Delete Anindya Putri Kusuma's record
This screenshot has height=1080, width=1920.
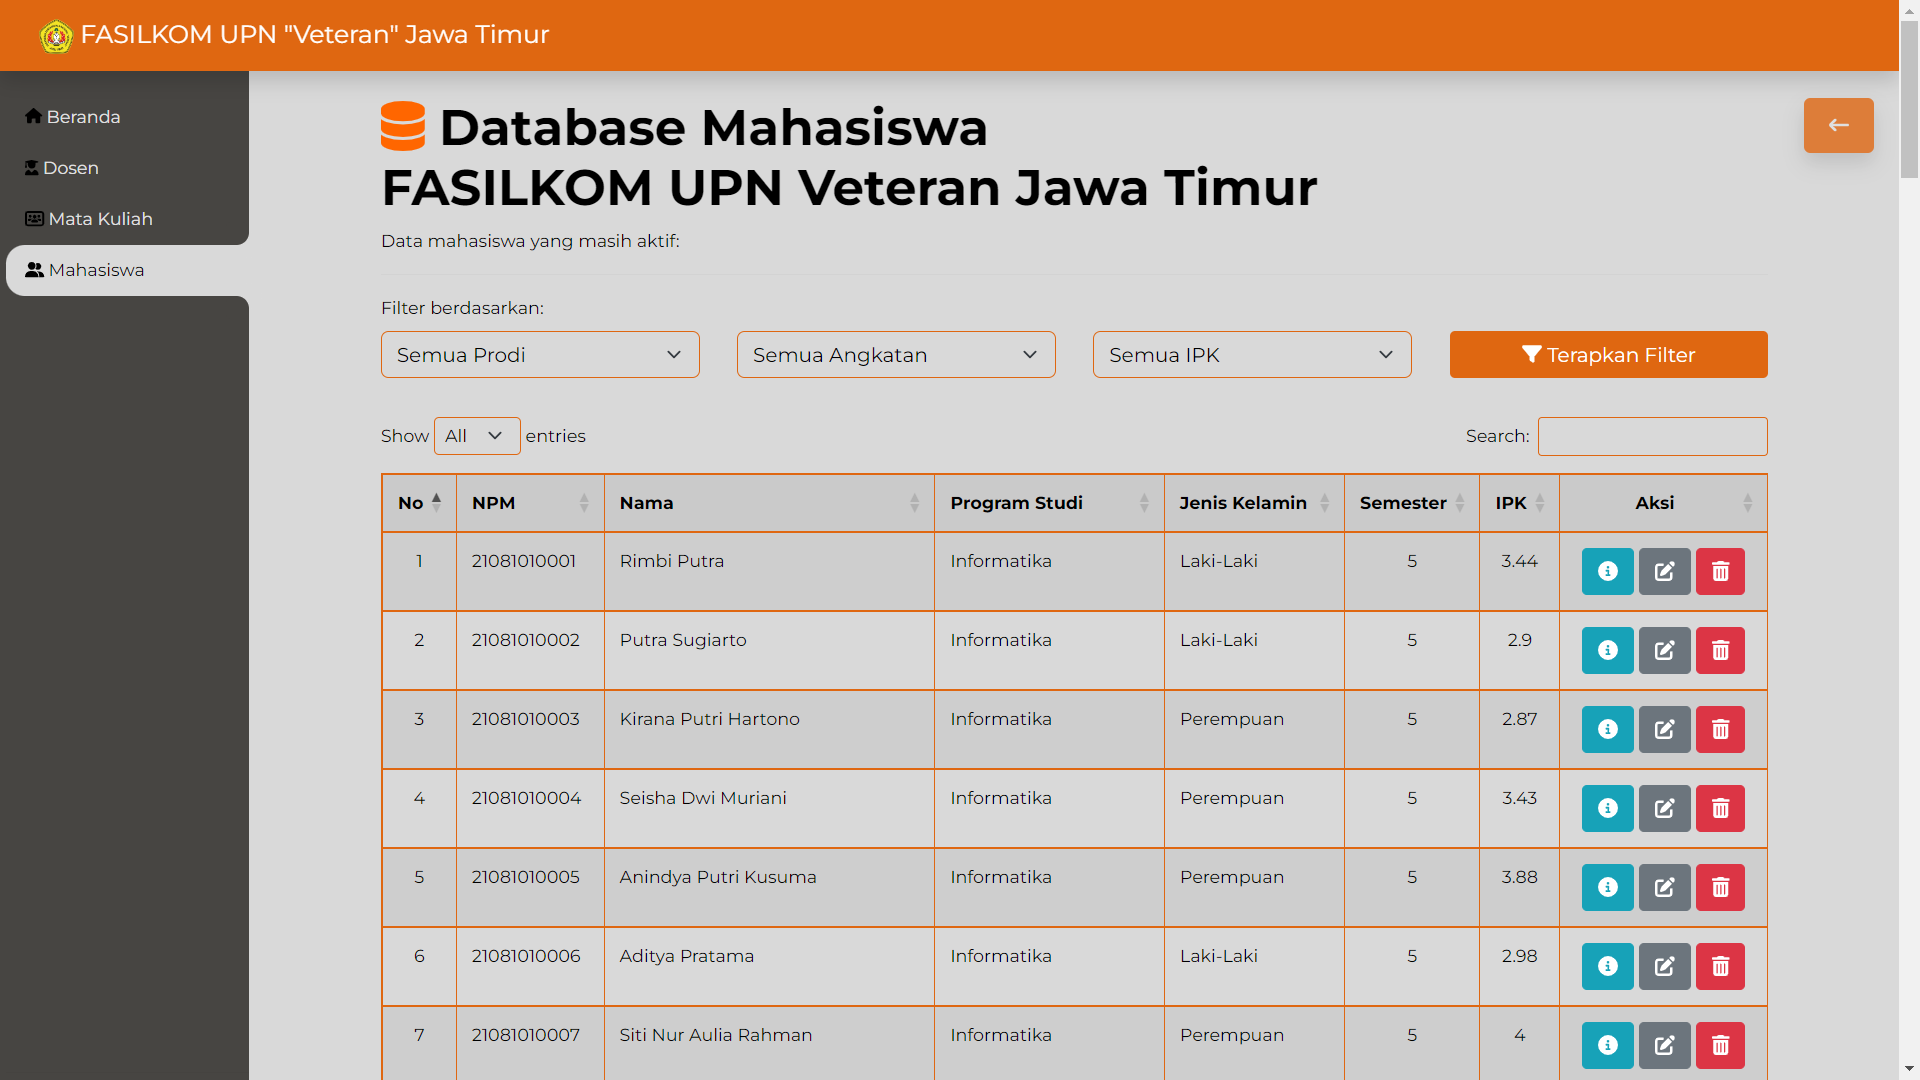[x=1720, y=887]
